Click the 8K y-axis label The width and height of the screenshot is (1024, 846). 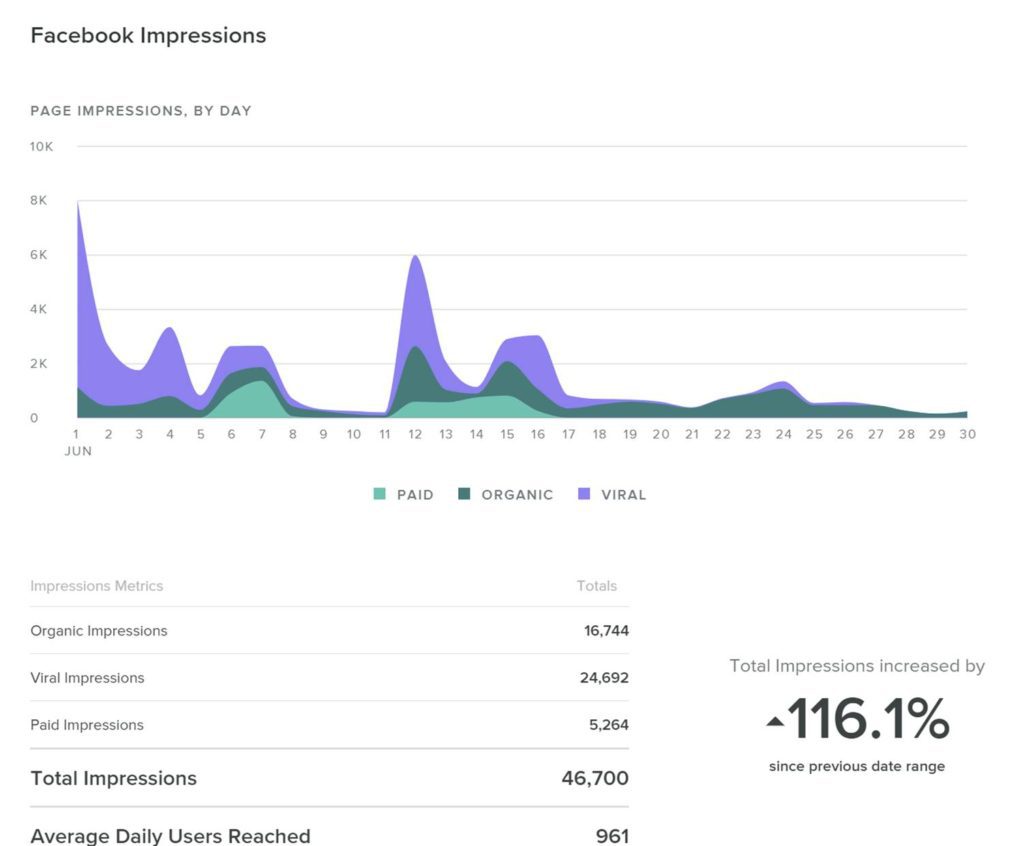coord(39,201)
